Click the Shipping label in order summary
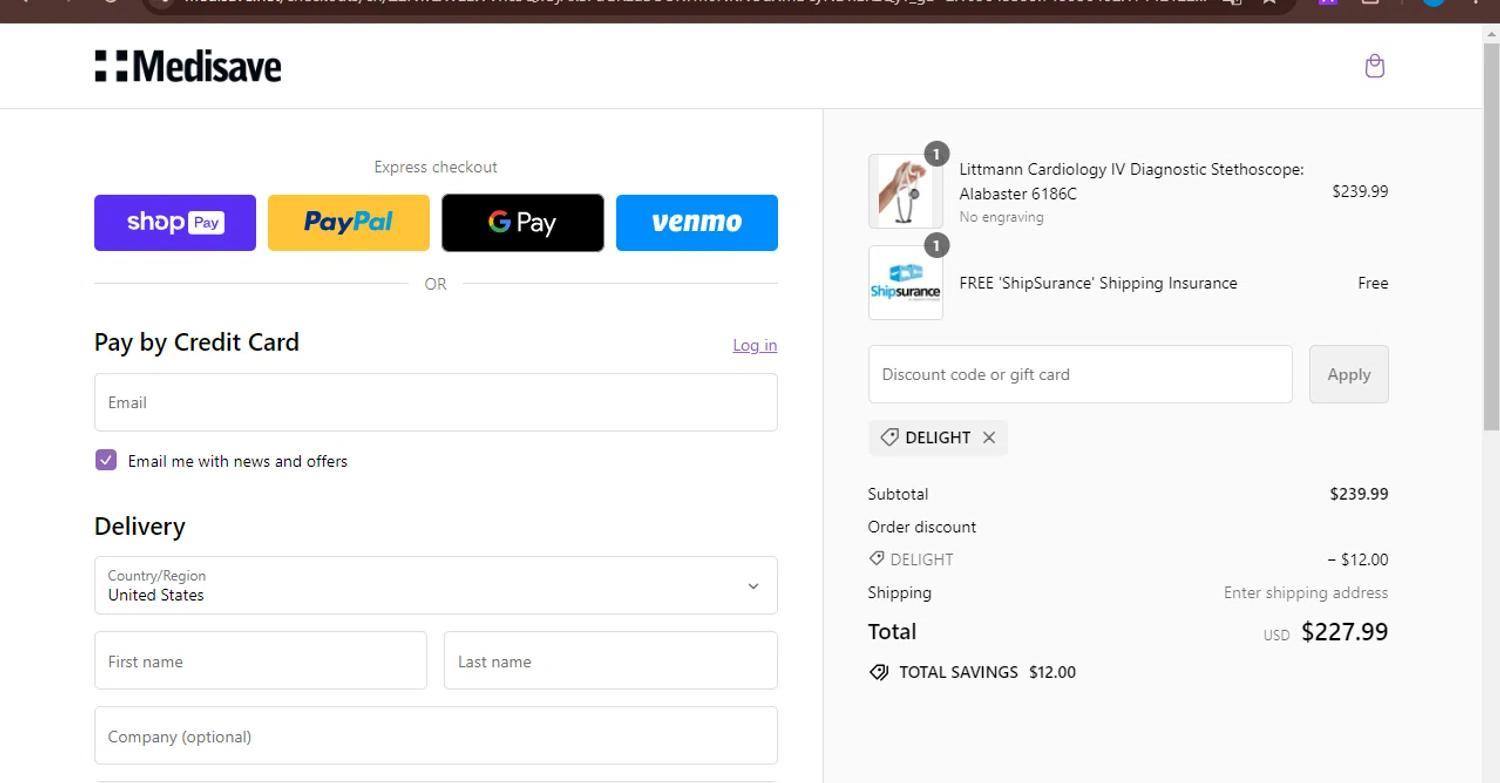 900,593
